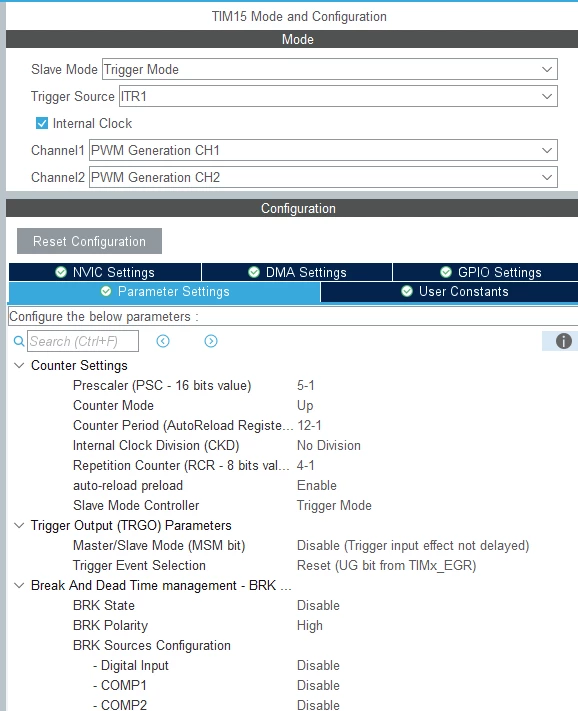The width and height of the screenshot is (578, 711).
Task: Go to previous search result arrow
Action: (163, 341)
